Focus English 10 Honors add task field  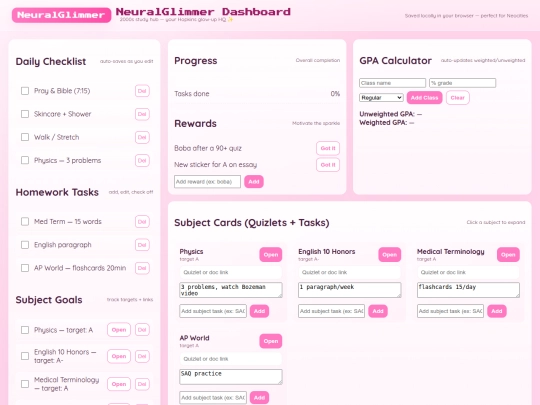(331, 311)
